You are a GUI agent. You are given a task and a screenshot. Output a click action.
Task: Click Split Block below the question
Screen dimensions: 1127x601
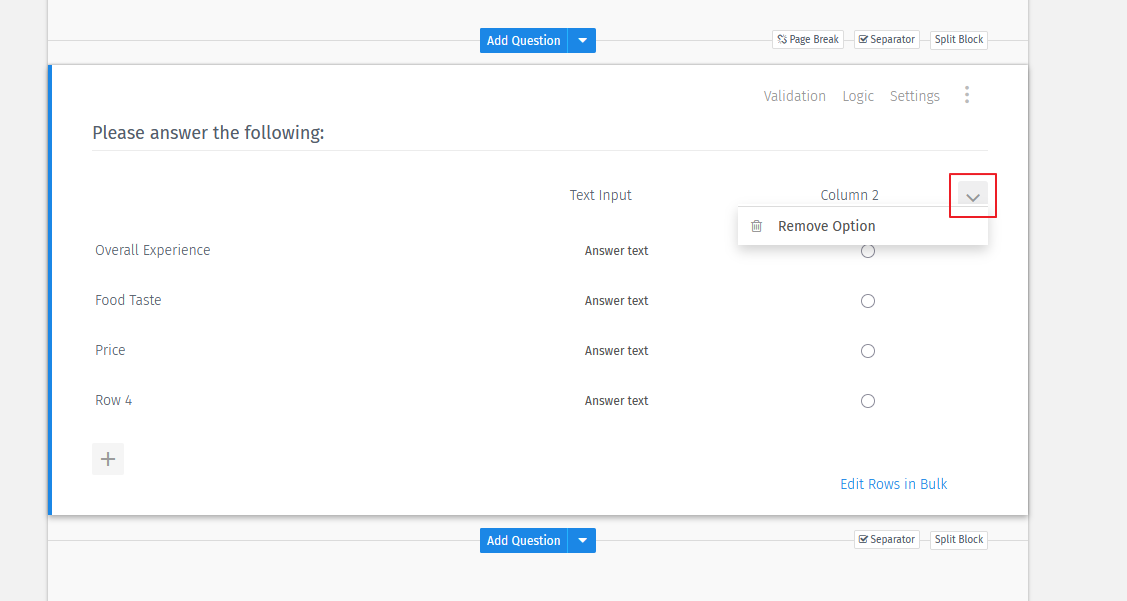tap(957, 539)
